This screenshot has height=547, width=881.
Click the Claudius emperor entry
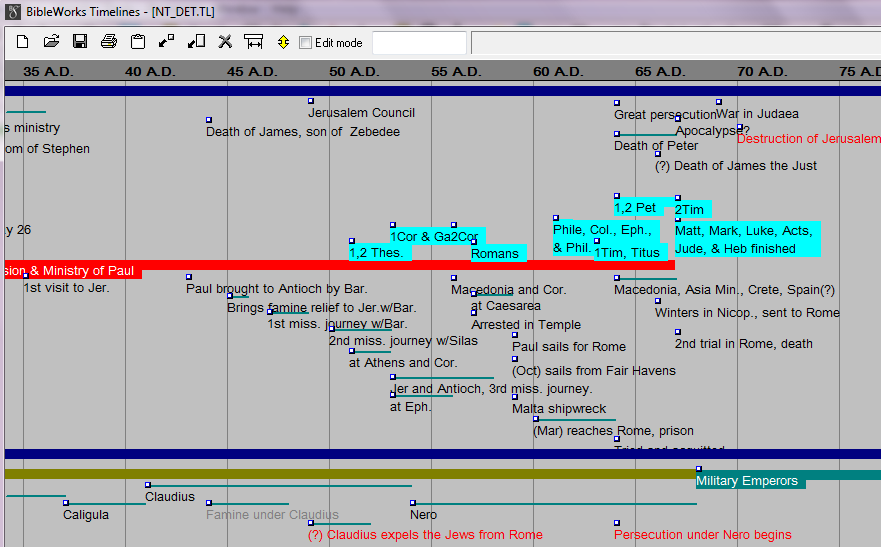170,497
